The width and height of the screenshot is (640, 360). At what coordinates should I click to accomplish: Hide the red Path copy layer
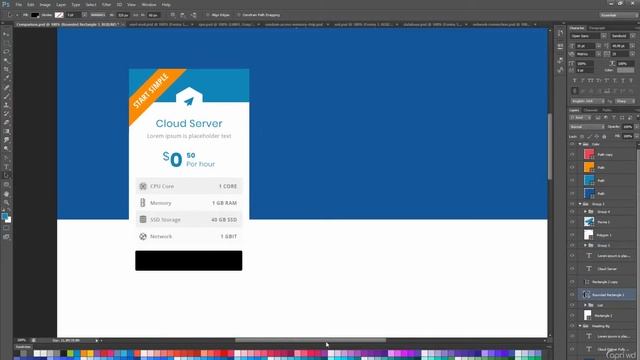click(572, 154)
